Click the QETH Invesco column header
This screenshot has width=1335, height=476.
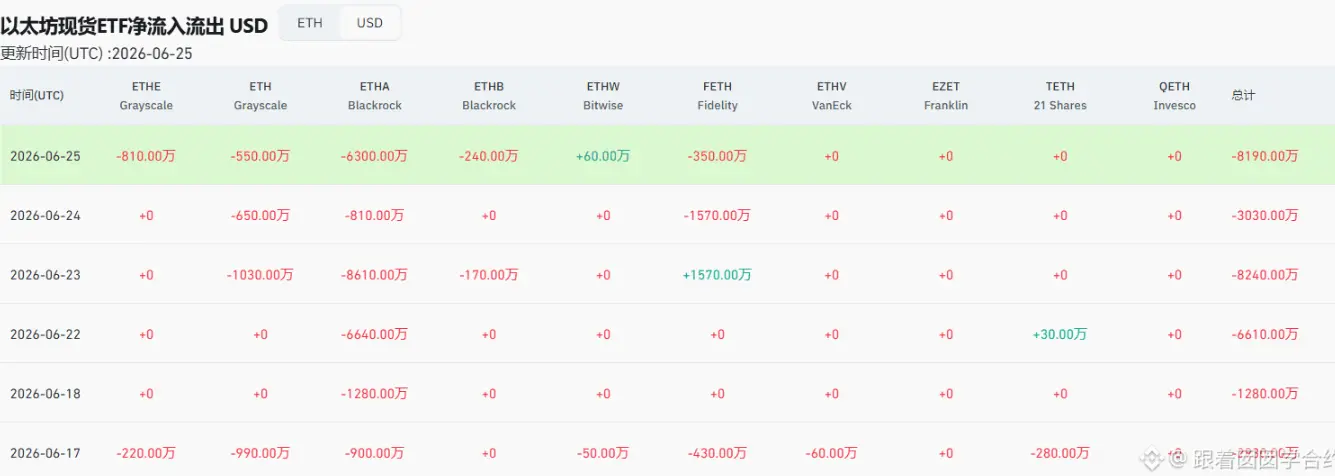(1174, 96)
